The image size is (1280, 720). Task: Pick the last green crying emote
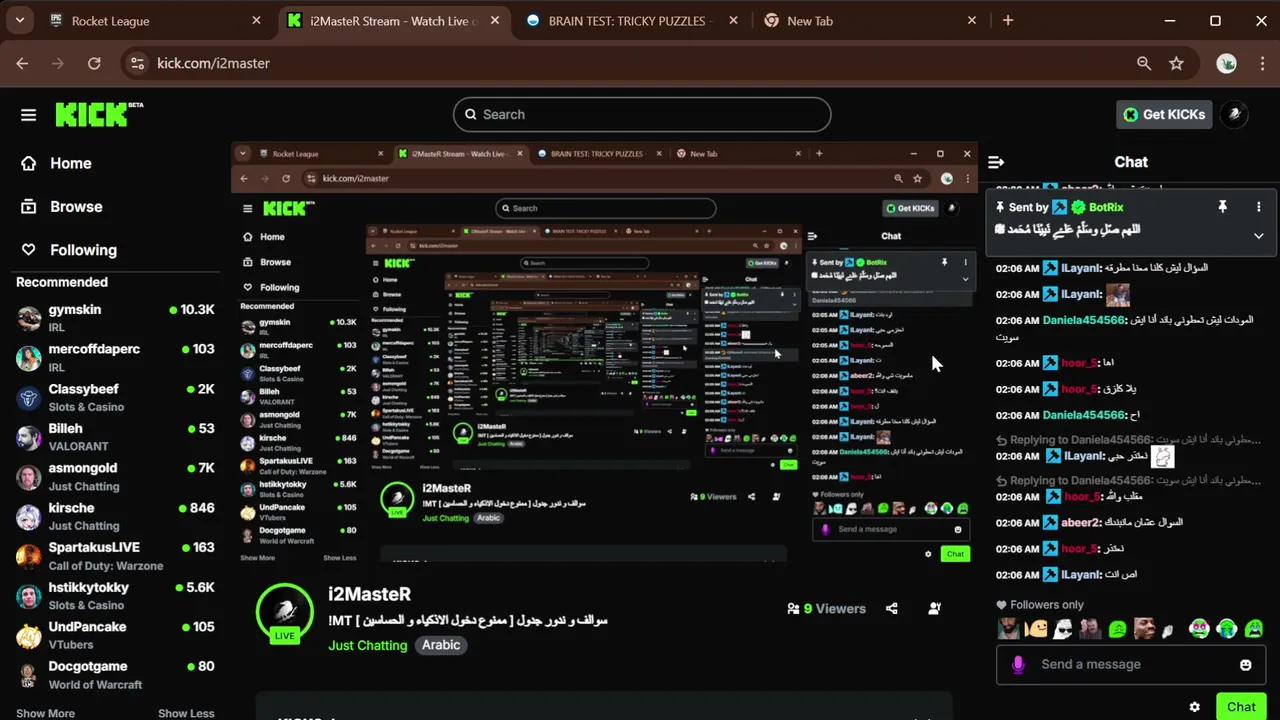click(x=1253, y=629)
